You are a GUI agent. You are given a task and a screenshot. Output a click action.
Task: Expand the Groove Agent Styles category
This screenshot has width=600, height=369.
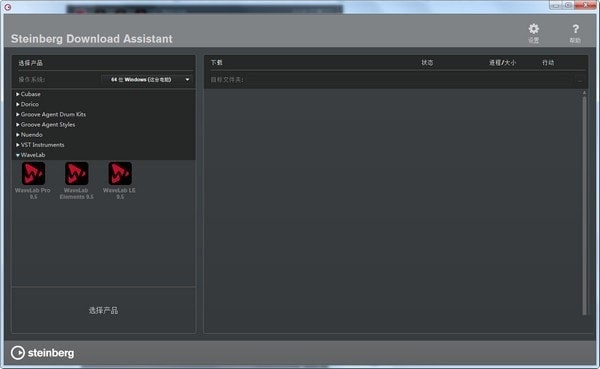pos(45,124)
